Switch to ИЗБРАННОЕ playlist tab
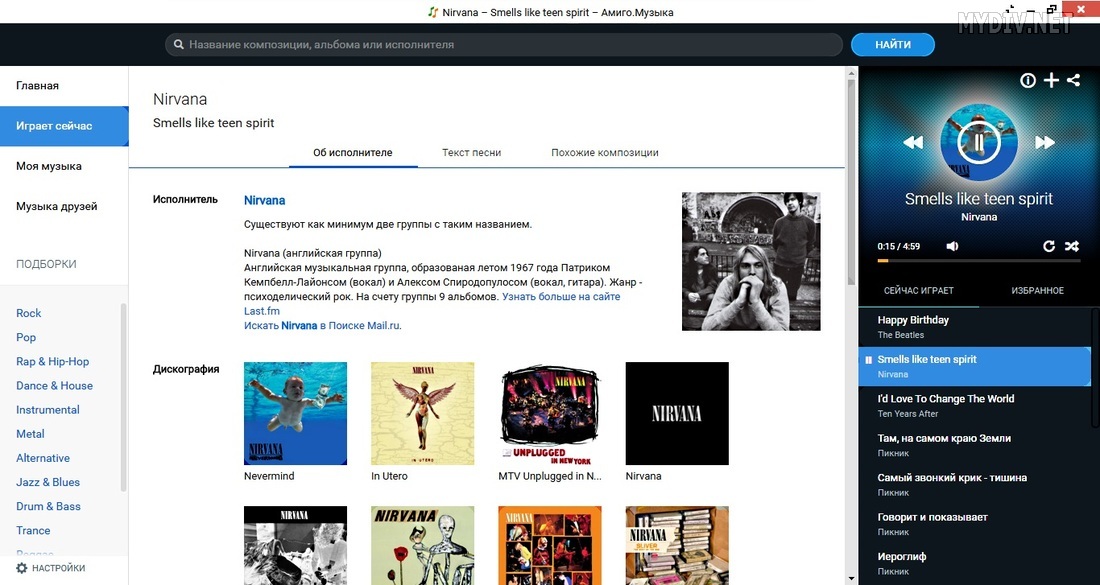Viewport: 1100px width, 585px height. (x=1038, y=290)
